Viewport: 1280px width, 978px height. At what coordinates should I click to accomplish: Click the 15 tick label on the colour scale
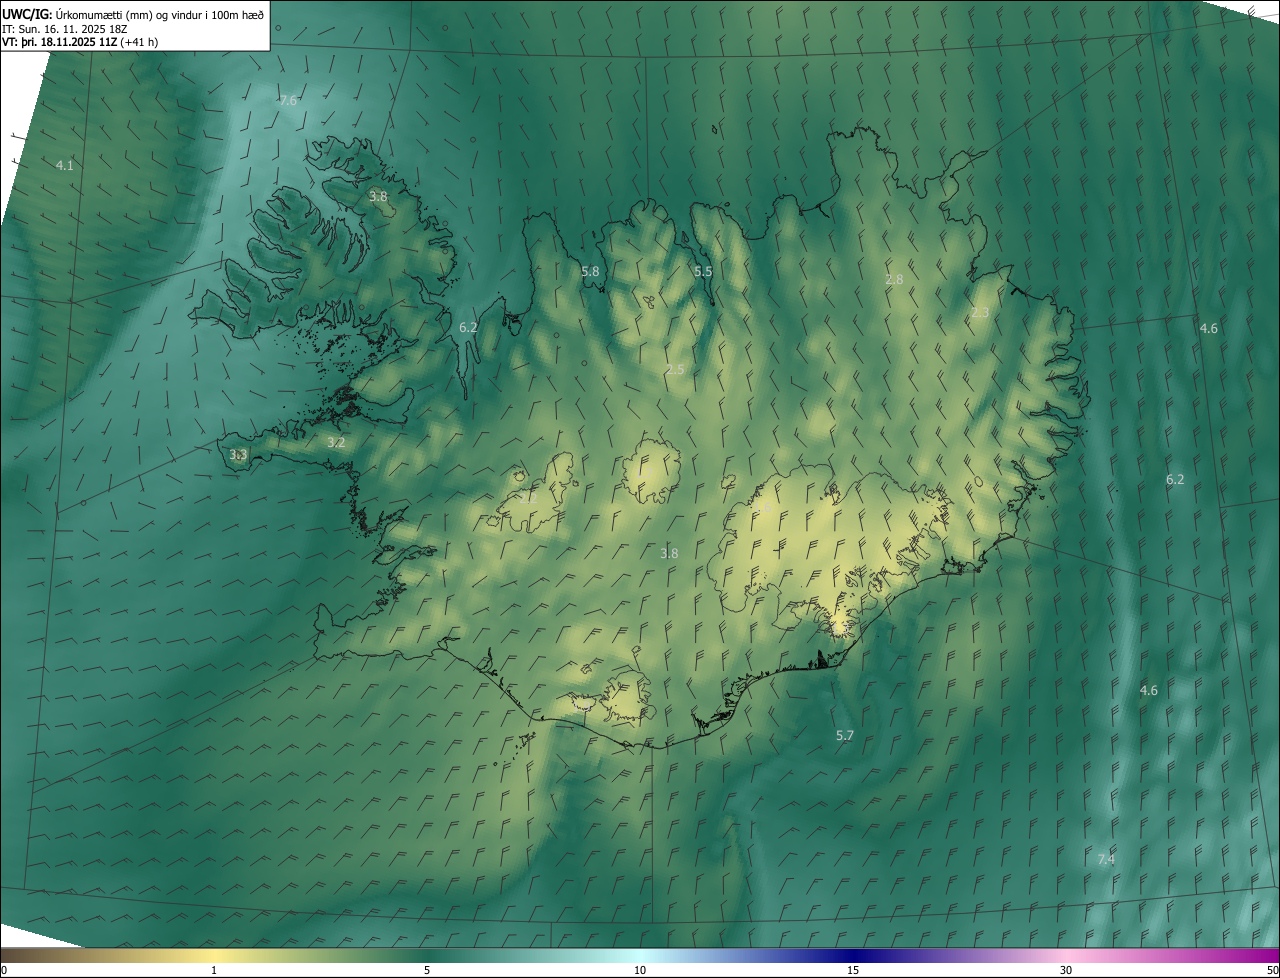(x=853, y=971)
